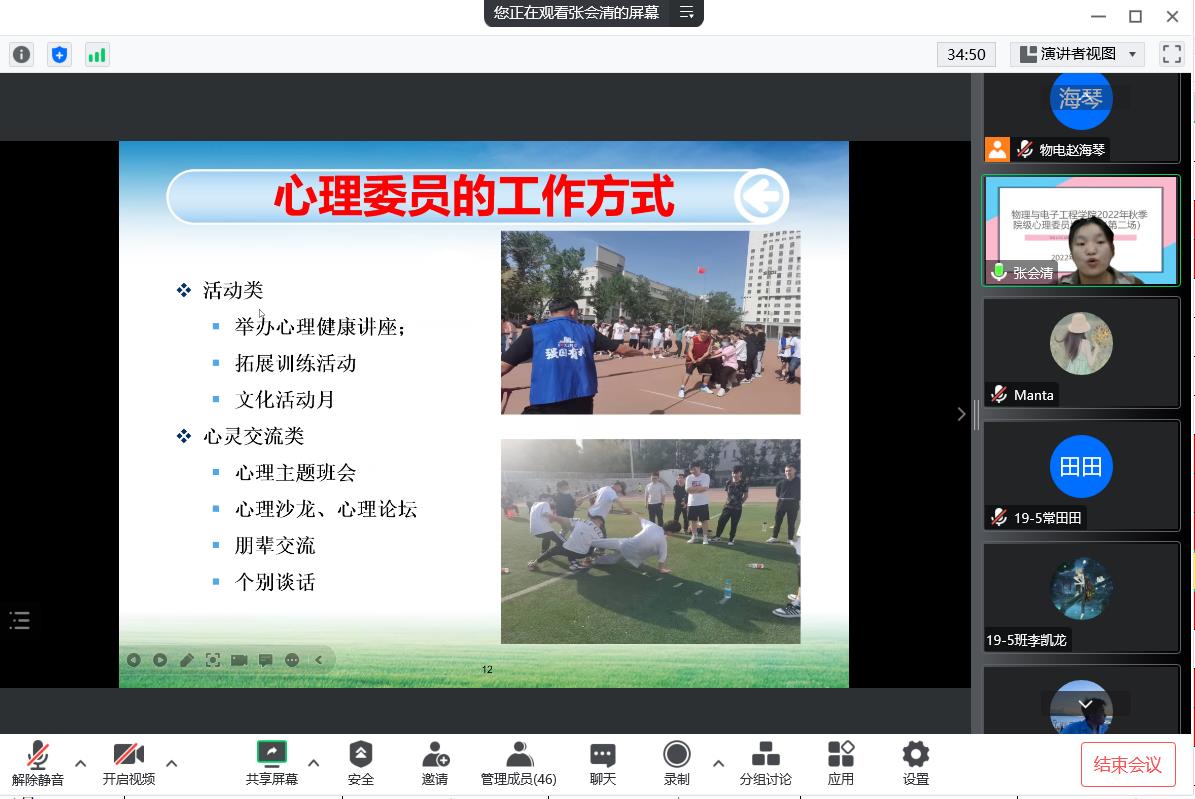The image size is (1195, 799).
Task: Click the blue encryption shield icon
Action: click(x=59, y=55)
